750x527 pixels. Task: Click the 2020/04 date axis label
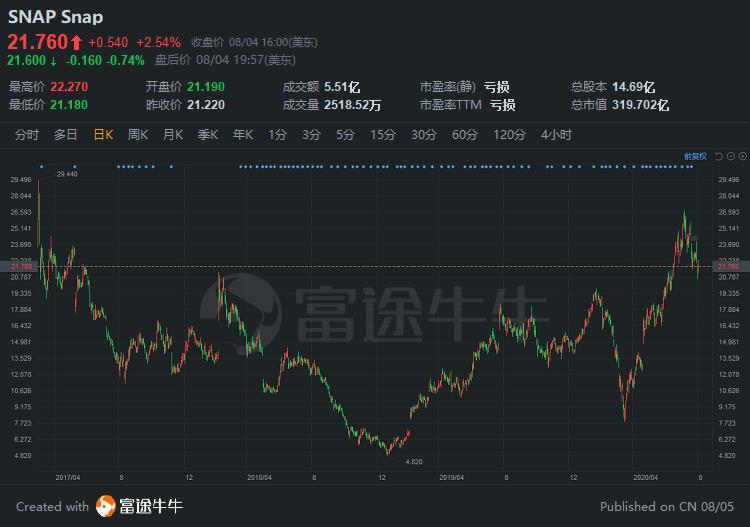[x=645, y=478]
